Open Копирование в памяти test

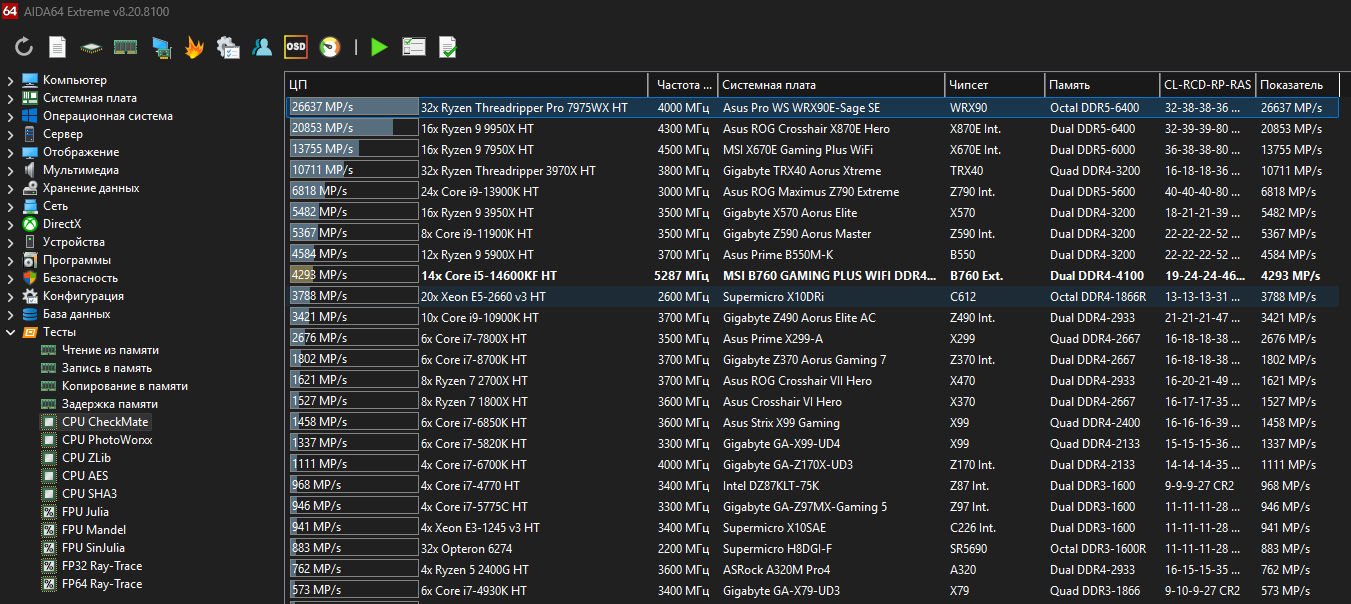125,386
